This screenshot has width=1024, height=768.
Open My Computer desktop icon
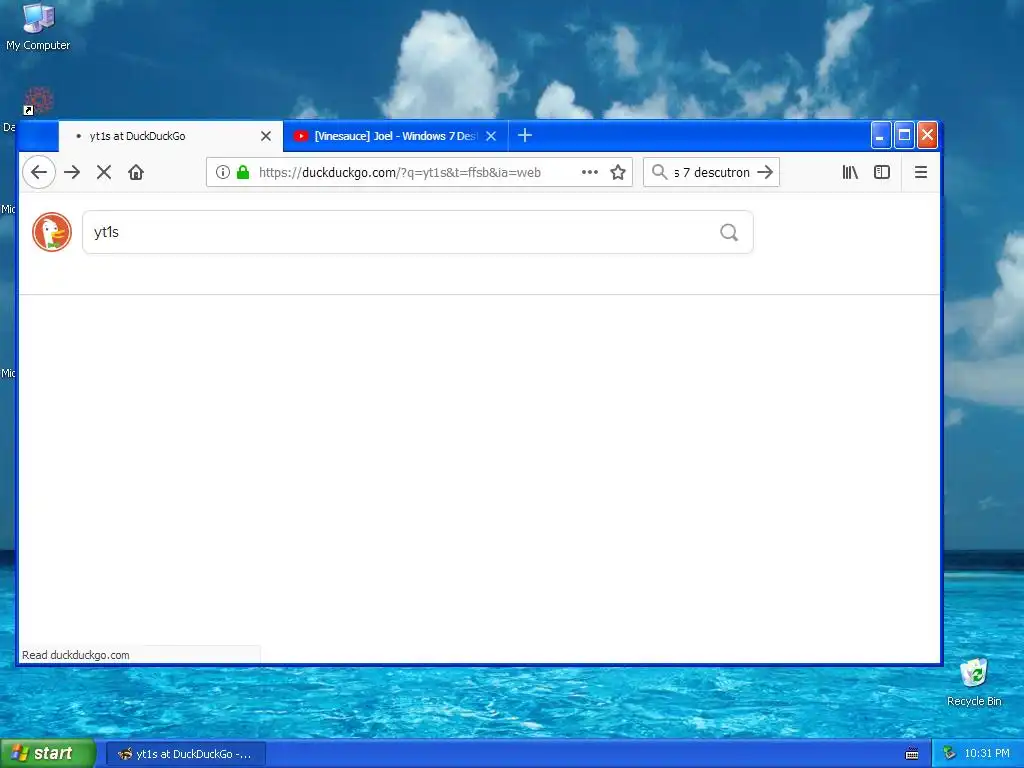(x=38, y=27)
